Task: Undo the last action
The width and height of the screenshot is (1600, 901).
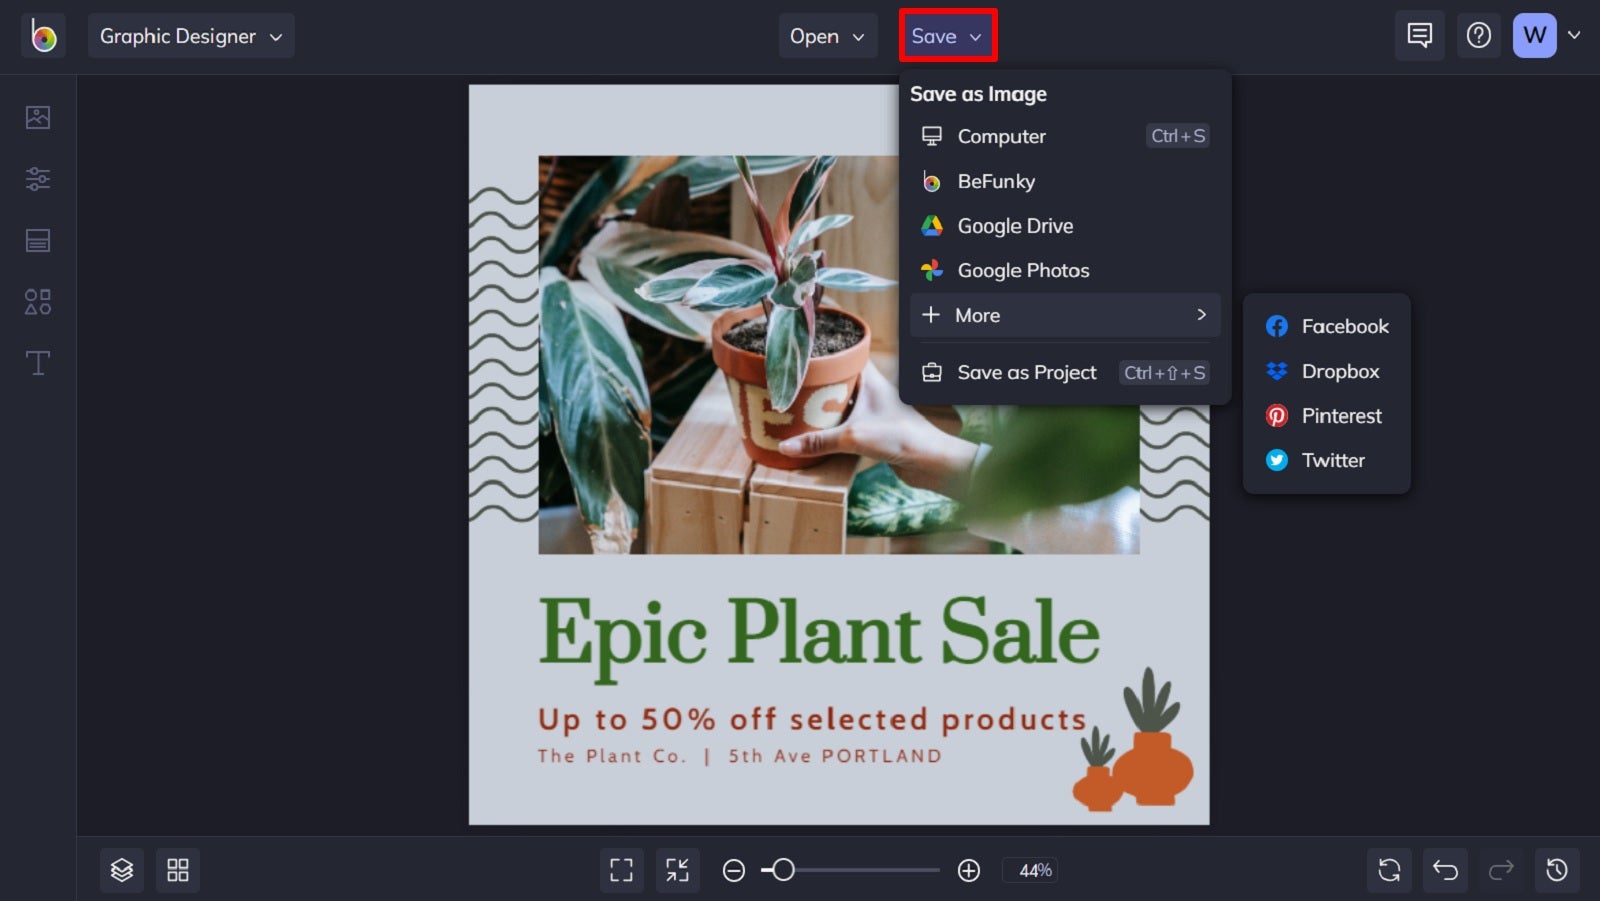Action: point(1444,869)
